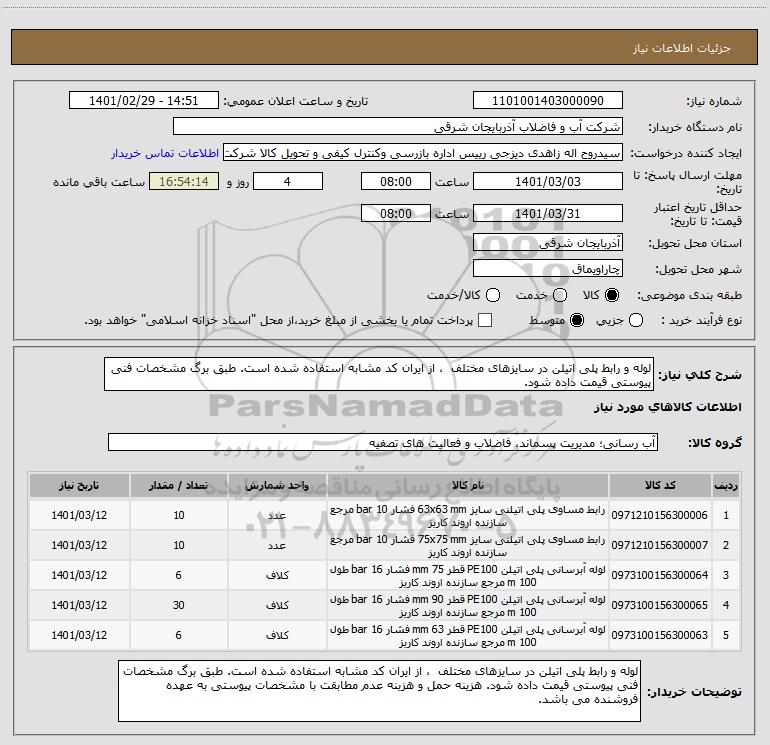Click the buyer organization name field
Viewport: 770px width, 745px height.
click(x=398, y=127)
